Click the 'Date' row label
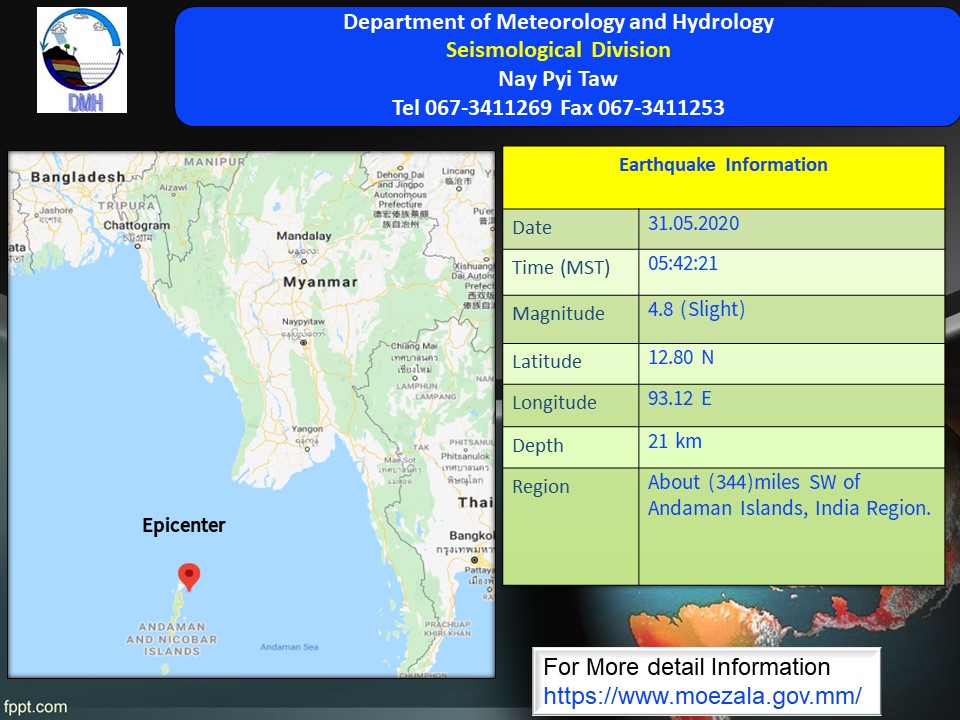 tap(532, 228)
